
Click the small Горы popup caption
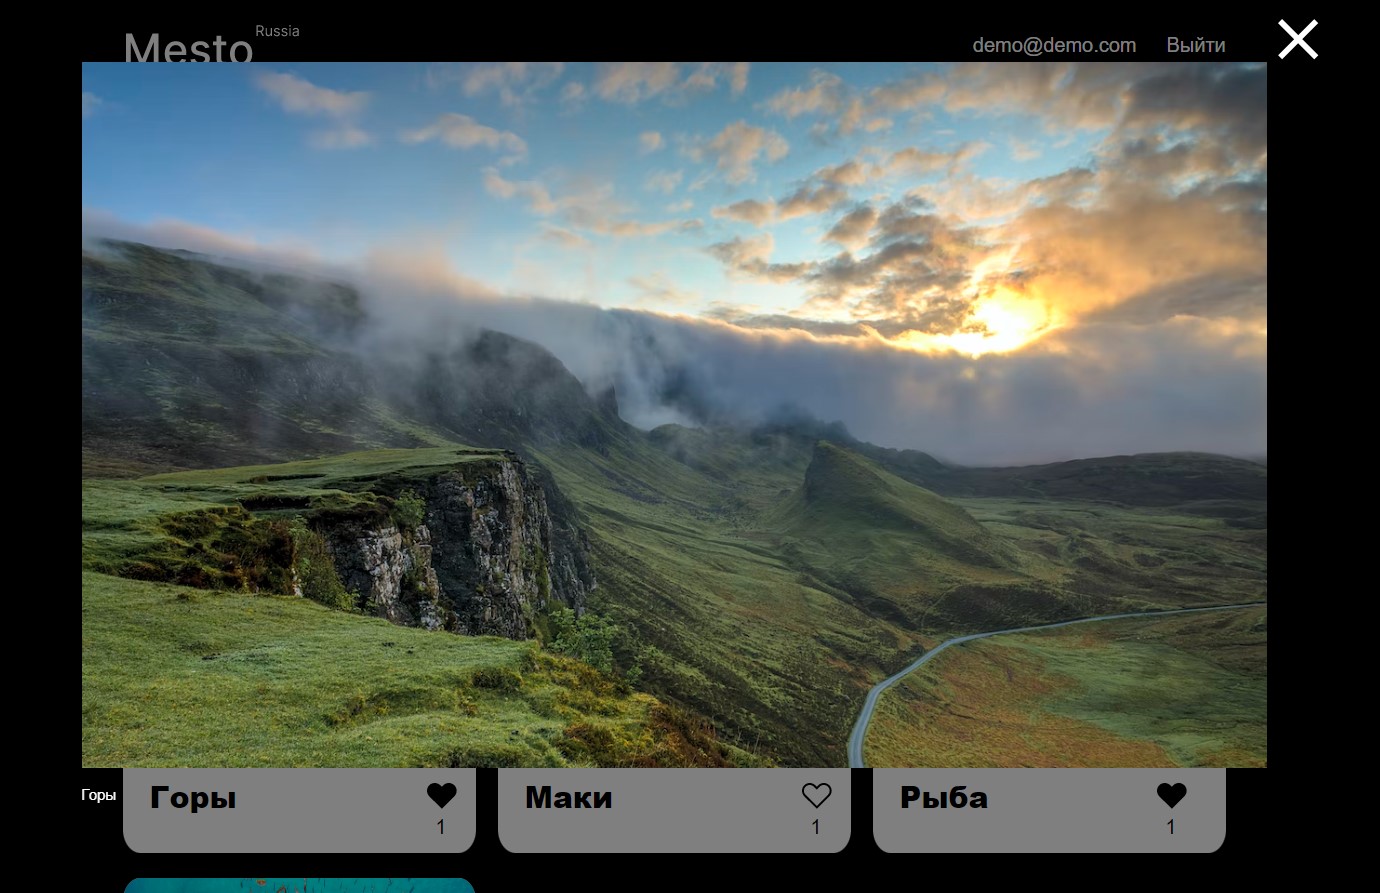pyautogui.click(x=99, y=795)
